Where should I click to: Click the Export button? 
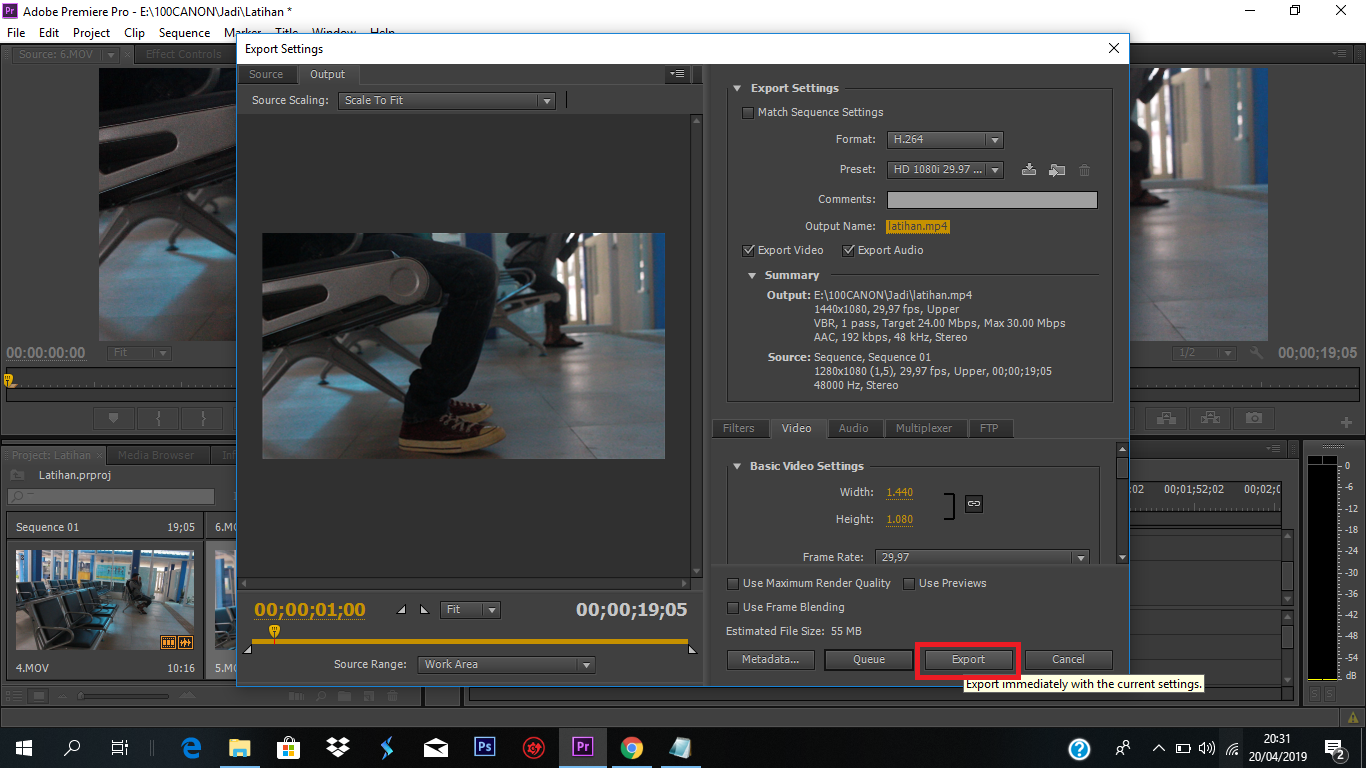tap(968, 660)
